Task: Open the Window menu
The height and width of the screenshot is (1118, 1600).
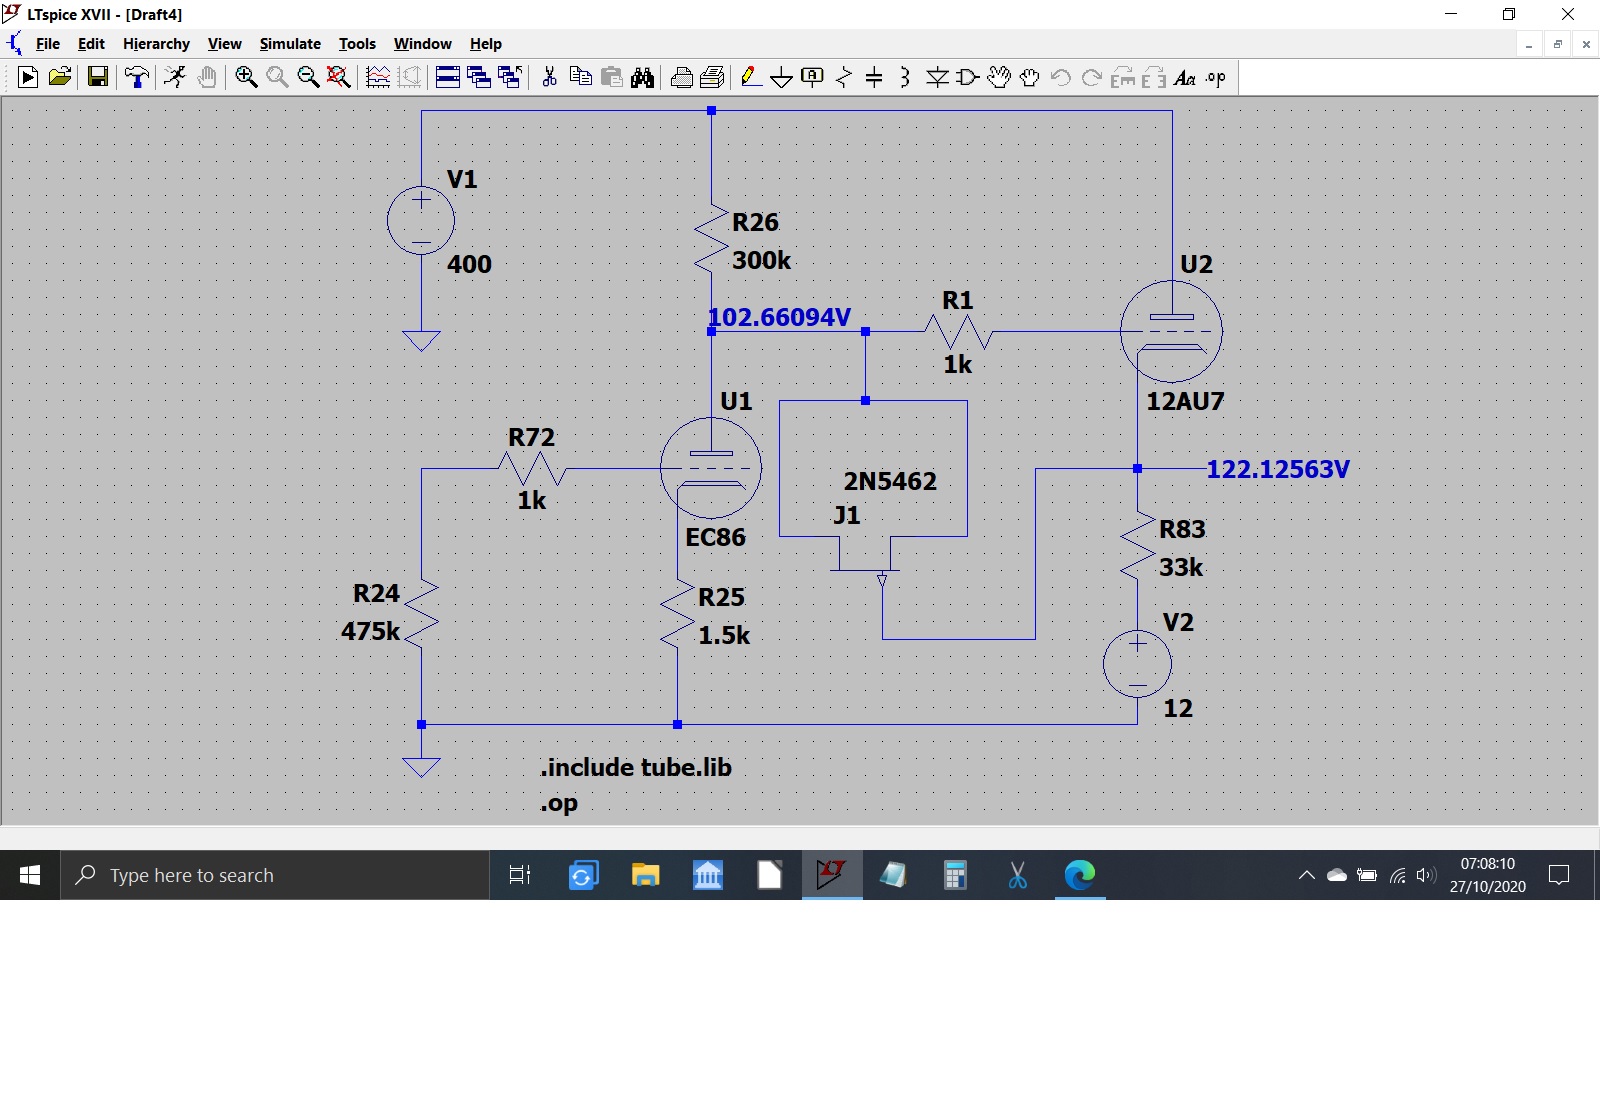Action: tap(422, 44)
